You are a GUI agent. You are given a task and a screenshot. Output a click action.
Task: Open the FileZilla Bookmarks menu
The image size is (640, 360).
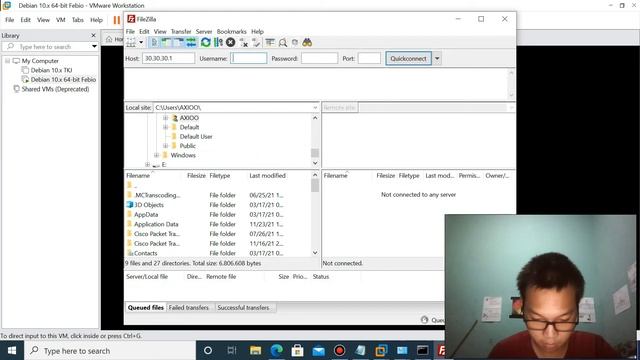point(231,31)
